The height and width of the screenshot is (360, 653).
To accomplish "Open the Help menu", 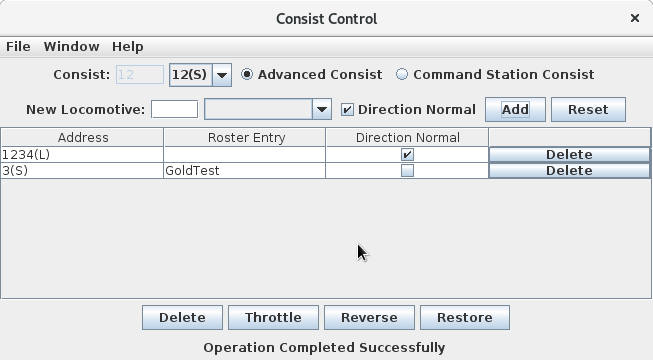I will tap(127, 46).
